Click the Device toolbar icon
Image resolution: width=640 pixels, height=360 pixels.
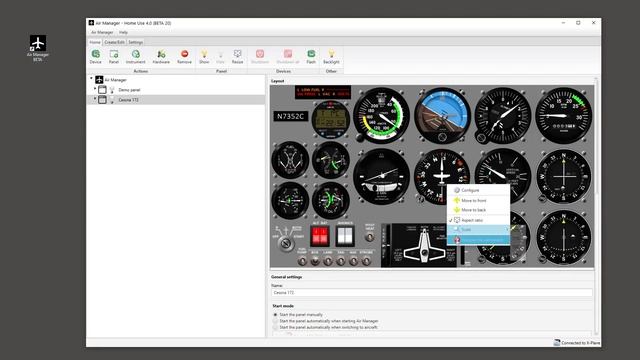click(x=96, y=54)
